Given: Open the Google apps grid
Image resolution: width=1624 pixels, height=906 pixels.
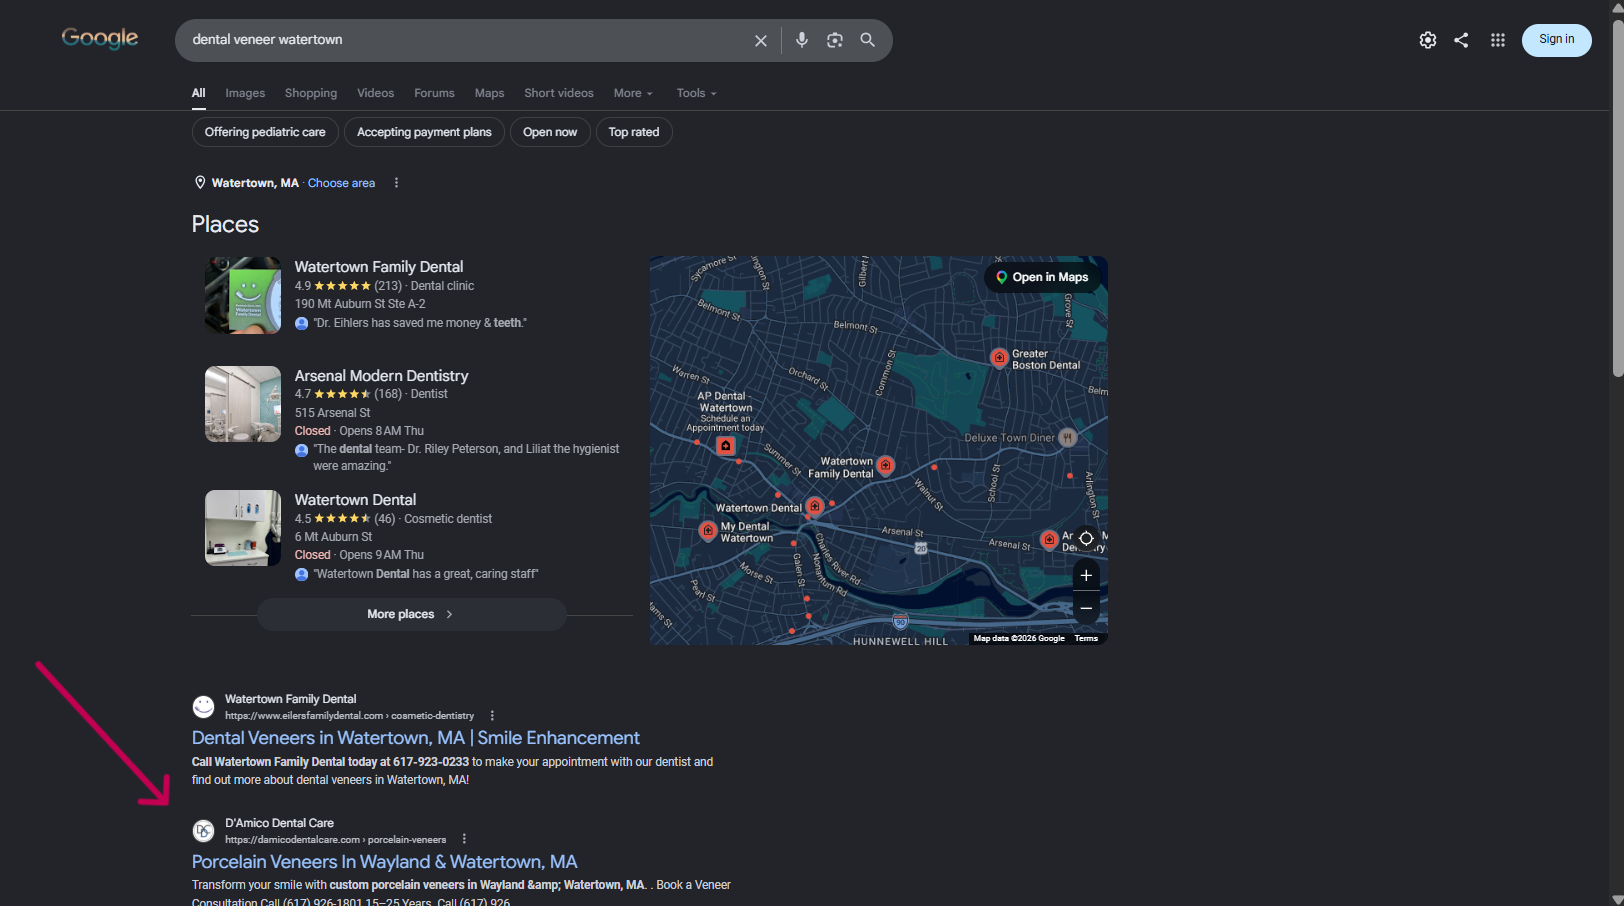Looking at the screenshot, I should tap(1498, 40).
